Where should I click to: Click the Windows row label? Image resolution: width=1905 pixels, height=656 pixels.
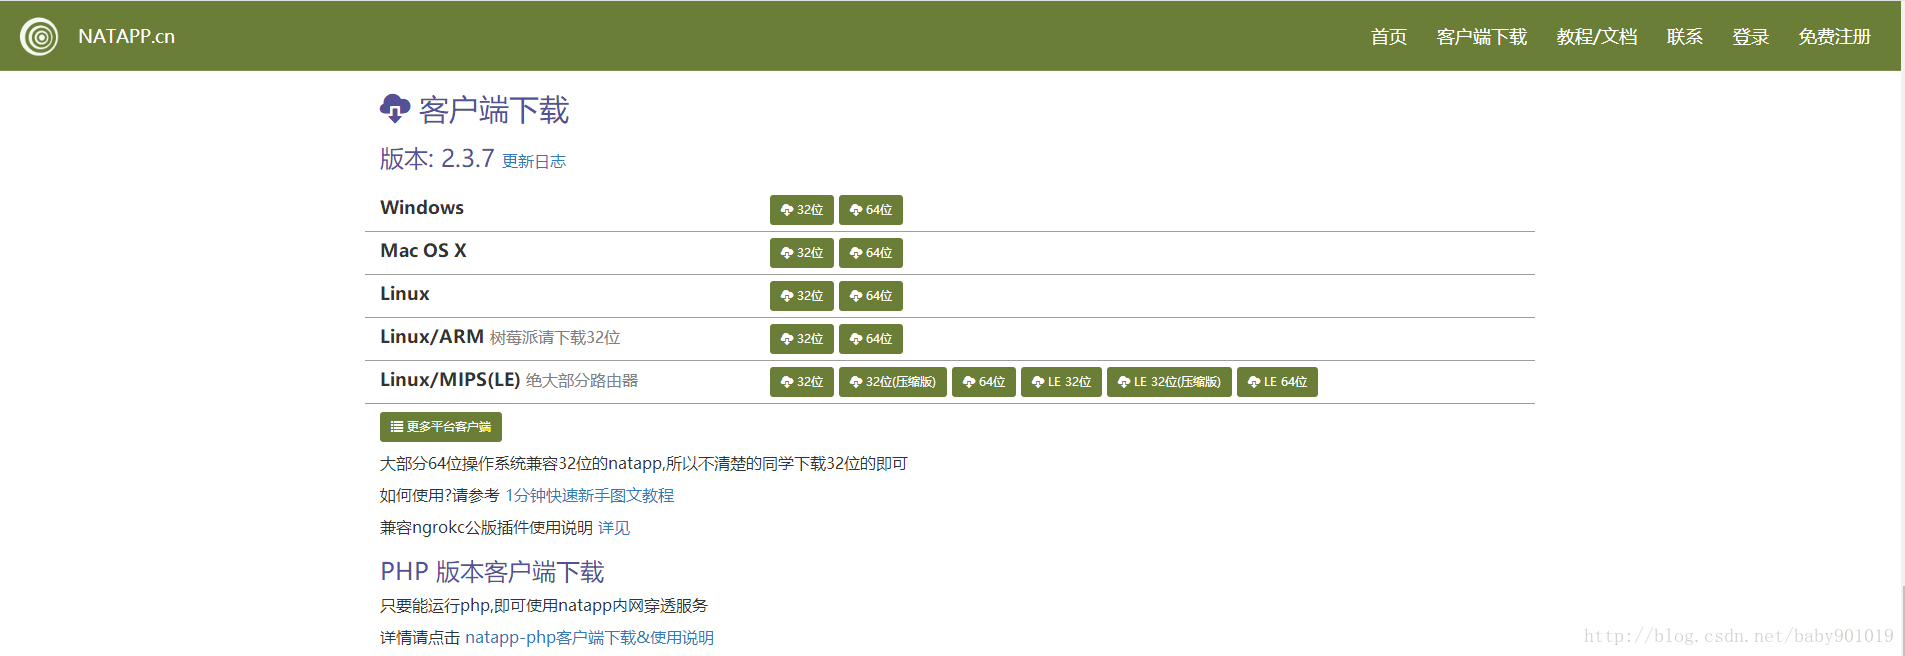click(x=421, y=207)
